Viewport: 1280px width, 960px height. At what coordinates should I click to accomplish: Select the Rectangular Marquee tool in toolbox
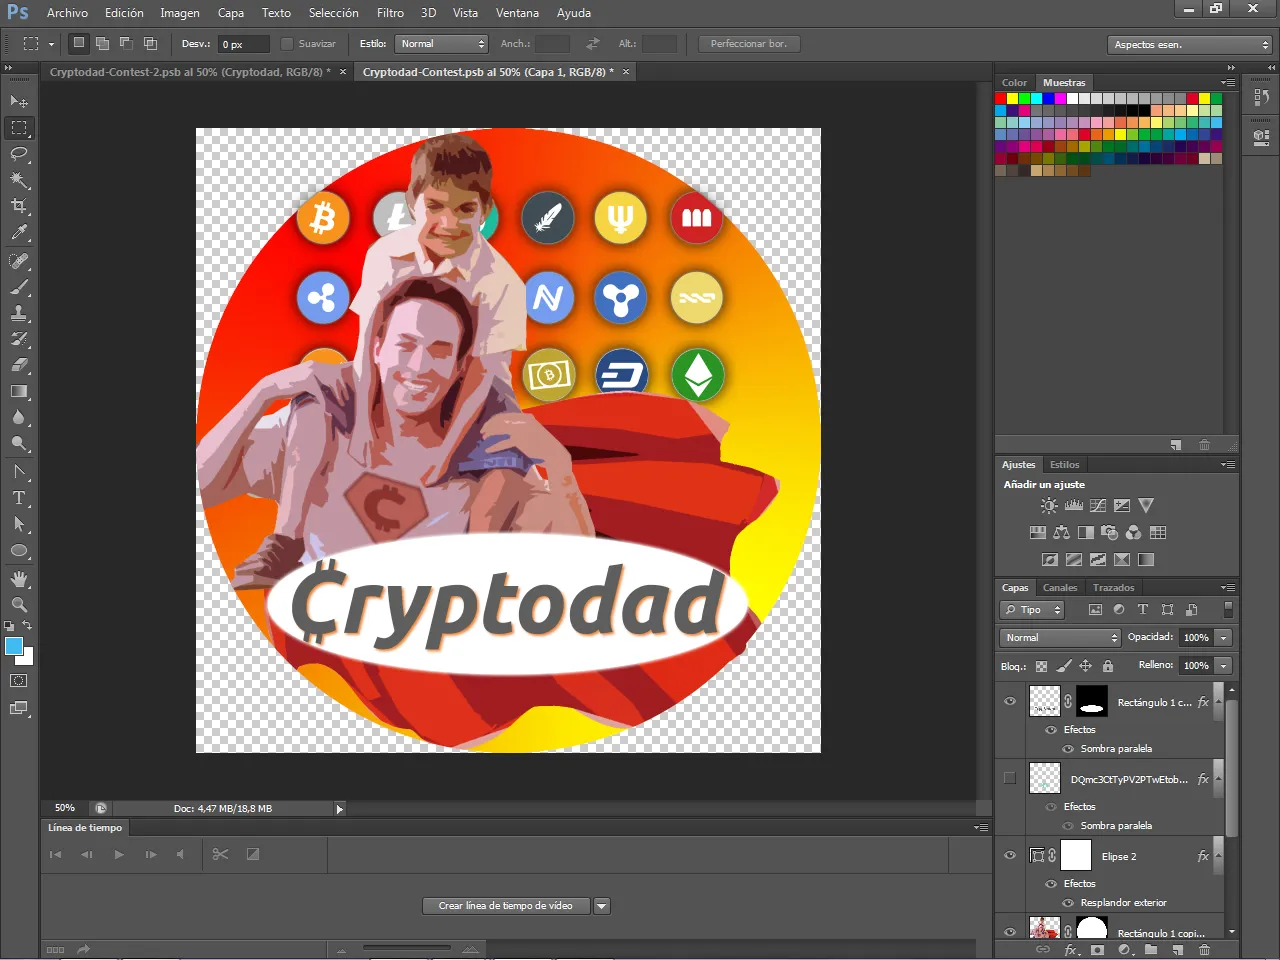pyautogui.click(x=19, y=128)
